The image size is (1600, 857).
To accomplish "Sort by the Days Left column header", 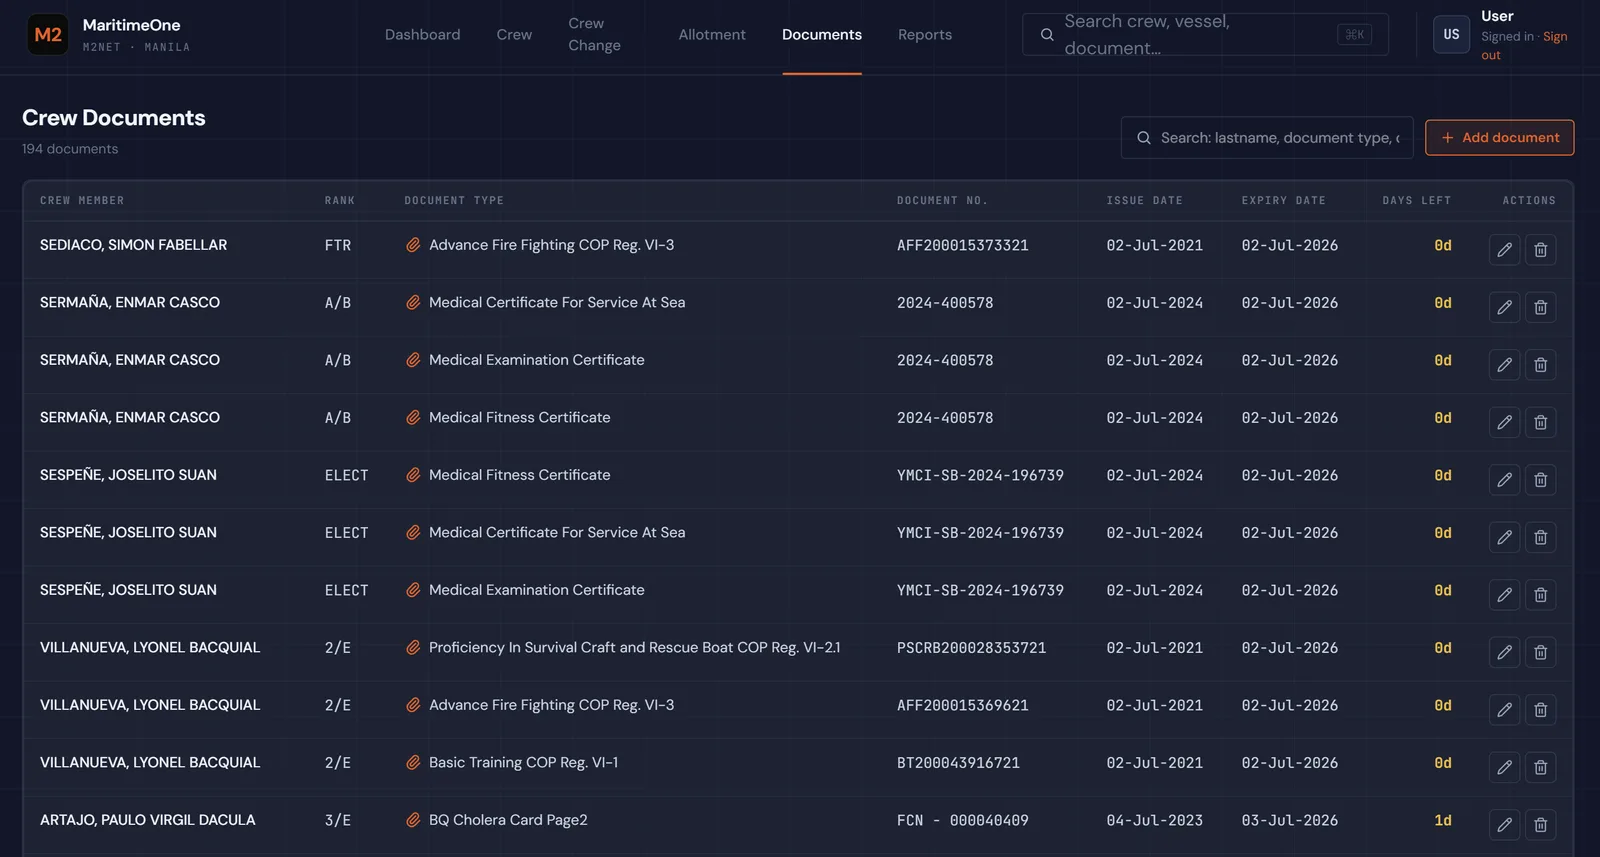I will pyautogui.click(x=1416, y=201).
